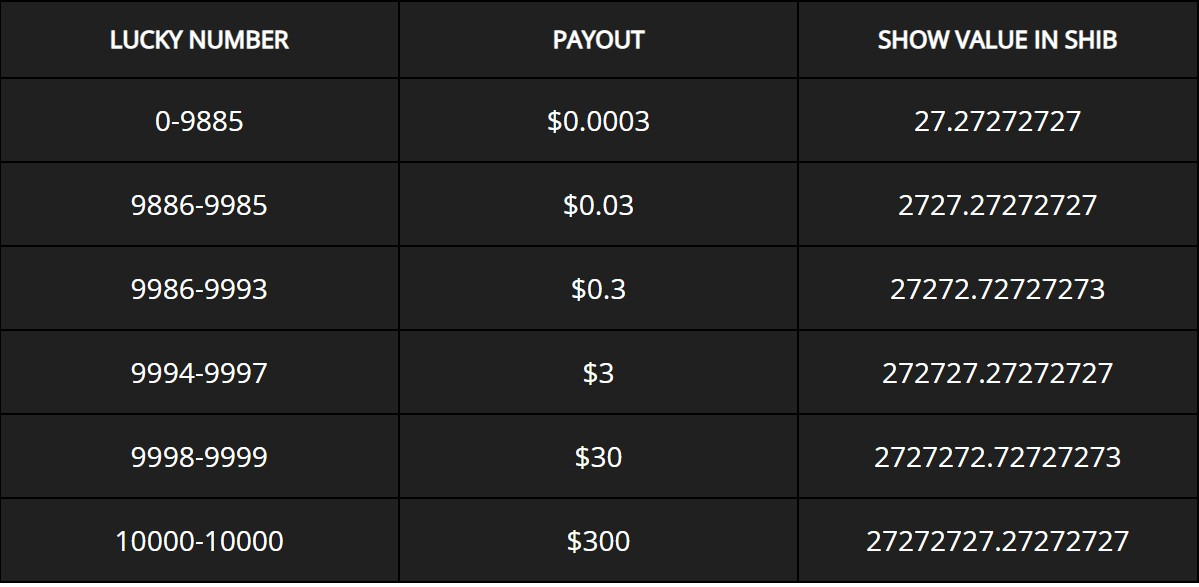Select the 9886-9985 lucky number cell
The height and width of the screenshot is (587, 1199).
tap(199, 205)
